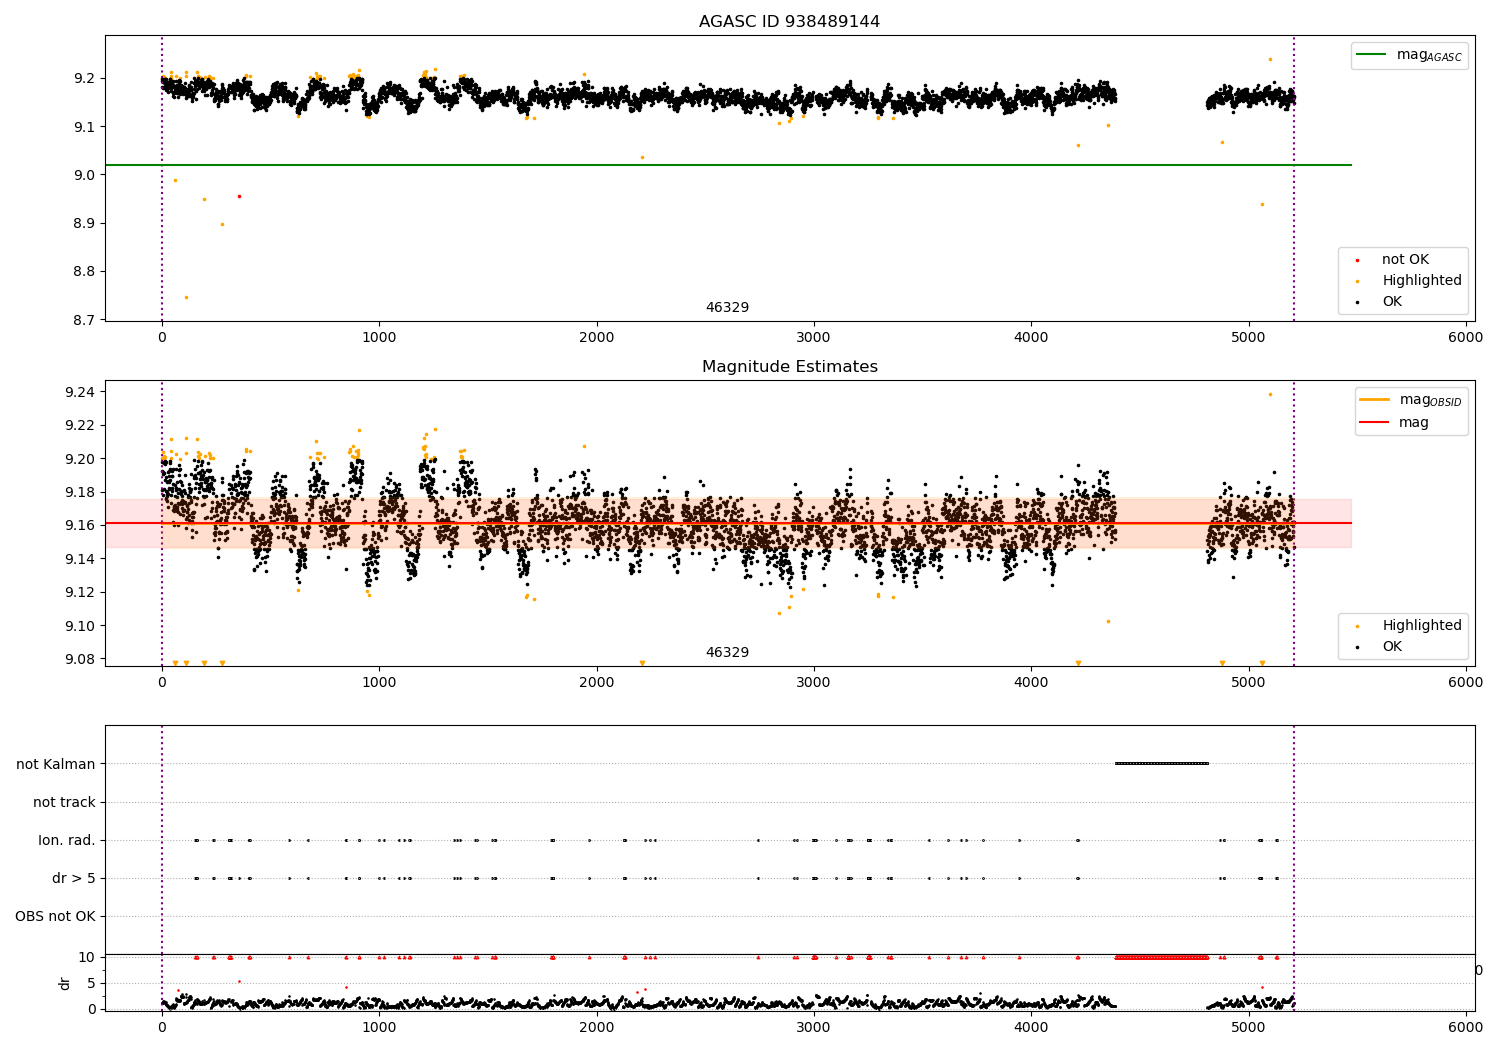
Task: Click the 'dr' axis label of bottom strip
Action: (x=65, y=983)
